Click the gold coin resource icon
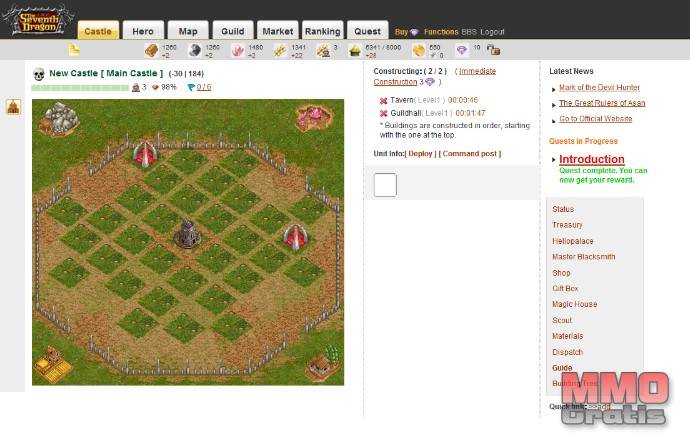The image size is (690, 437). pyautogui.click(x=418, y=50)
